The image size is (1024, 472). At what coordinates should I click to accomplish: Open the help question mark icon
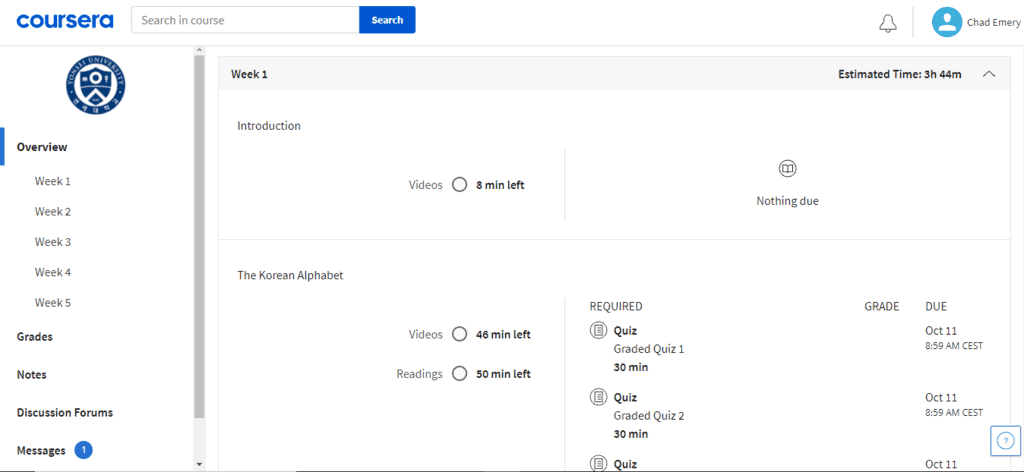click(1006, 441)
